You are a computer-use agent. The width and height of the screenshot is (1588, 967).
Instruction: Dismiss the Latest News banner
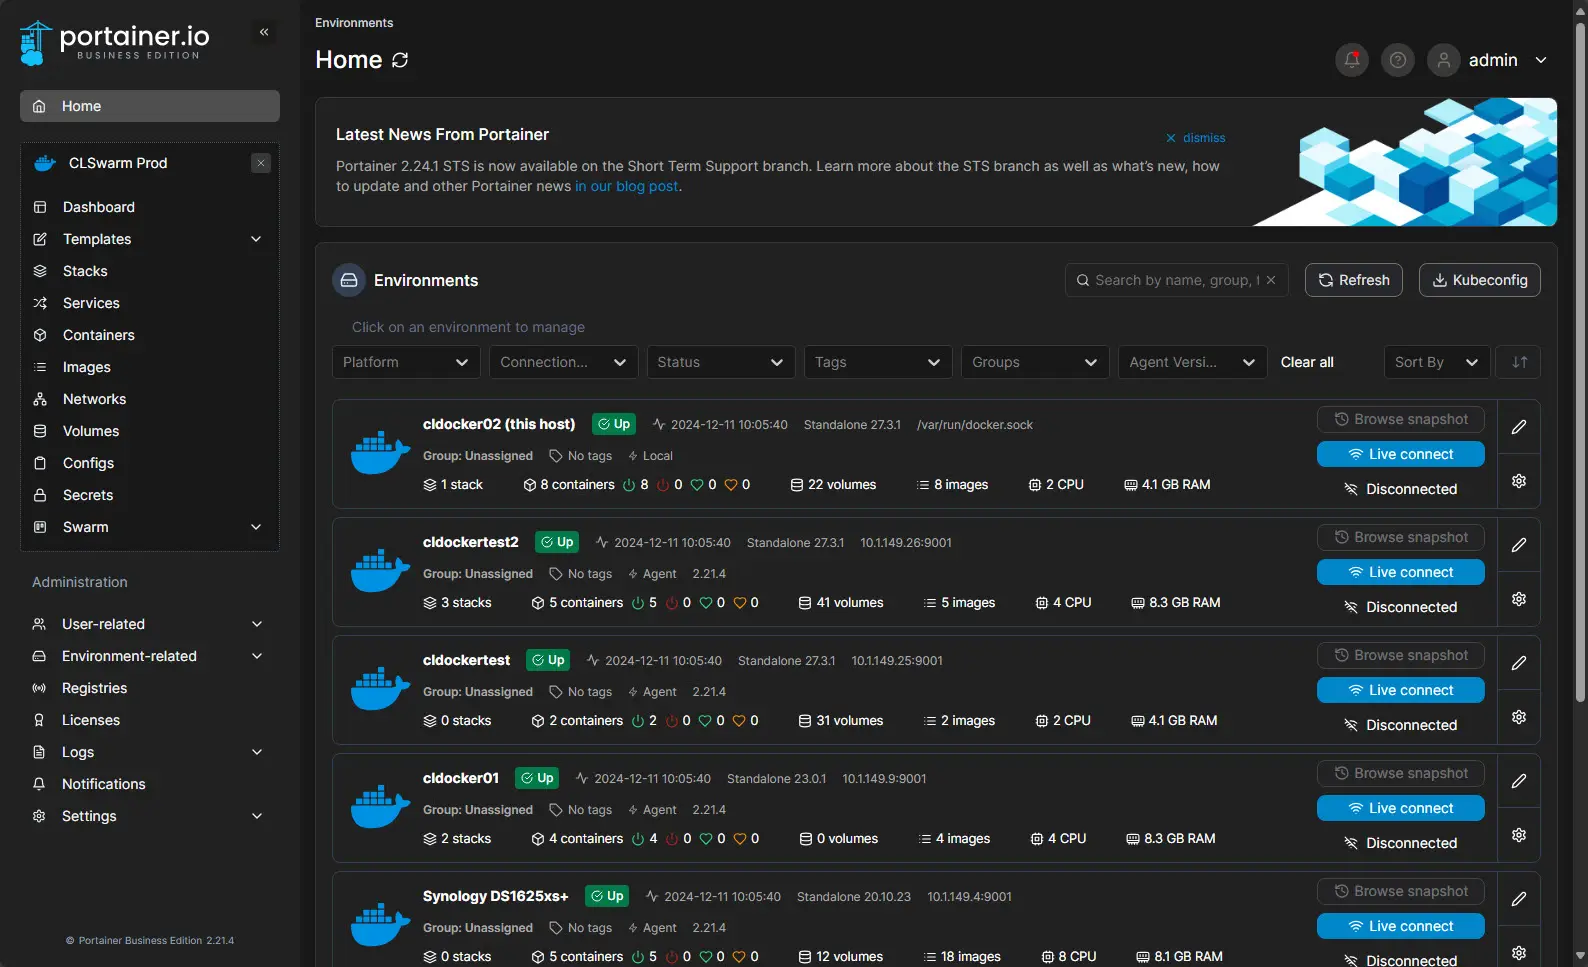(1195, 138)
